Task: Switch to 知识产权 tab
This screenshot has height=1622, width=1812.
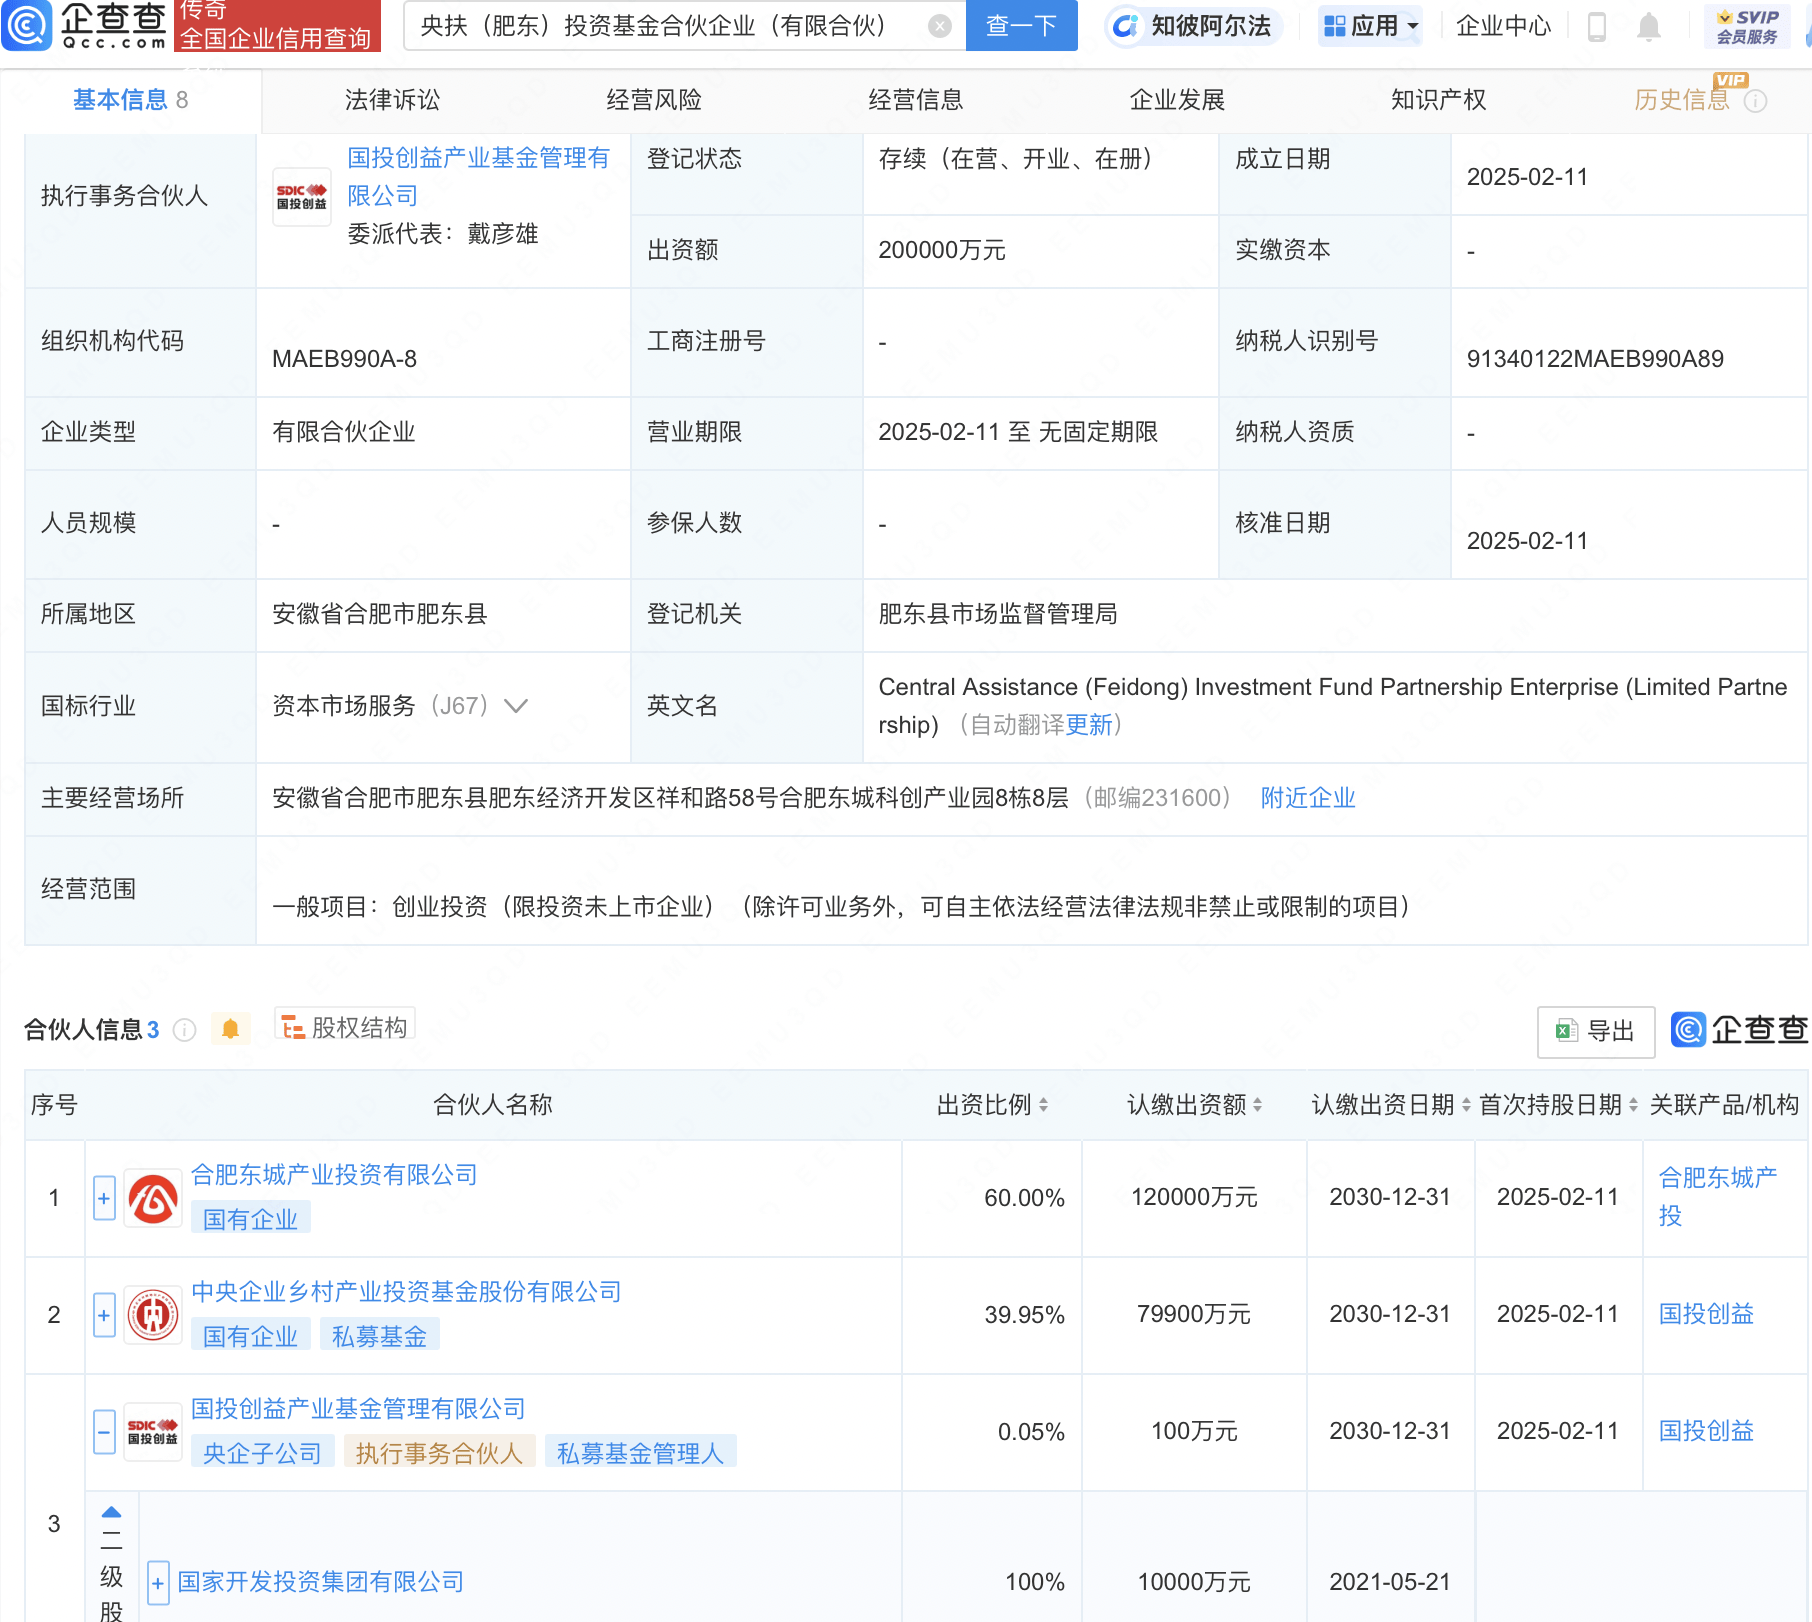Action: click(x=1439, y=100)
